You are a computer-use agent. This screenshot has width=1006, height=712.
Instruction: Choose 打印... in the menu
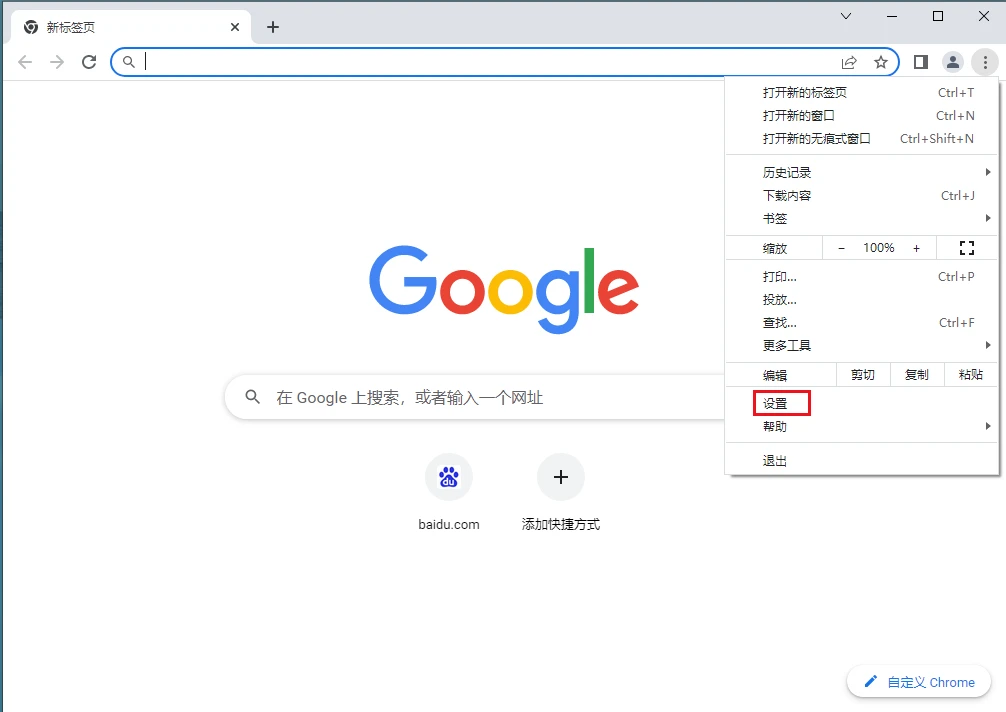(x=862, y=276)
